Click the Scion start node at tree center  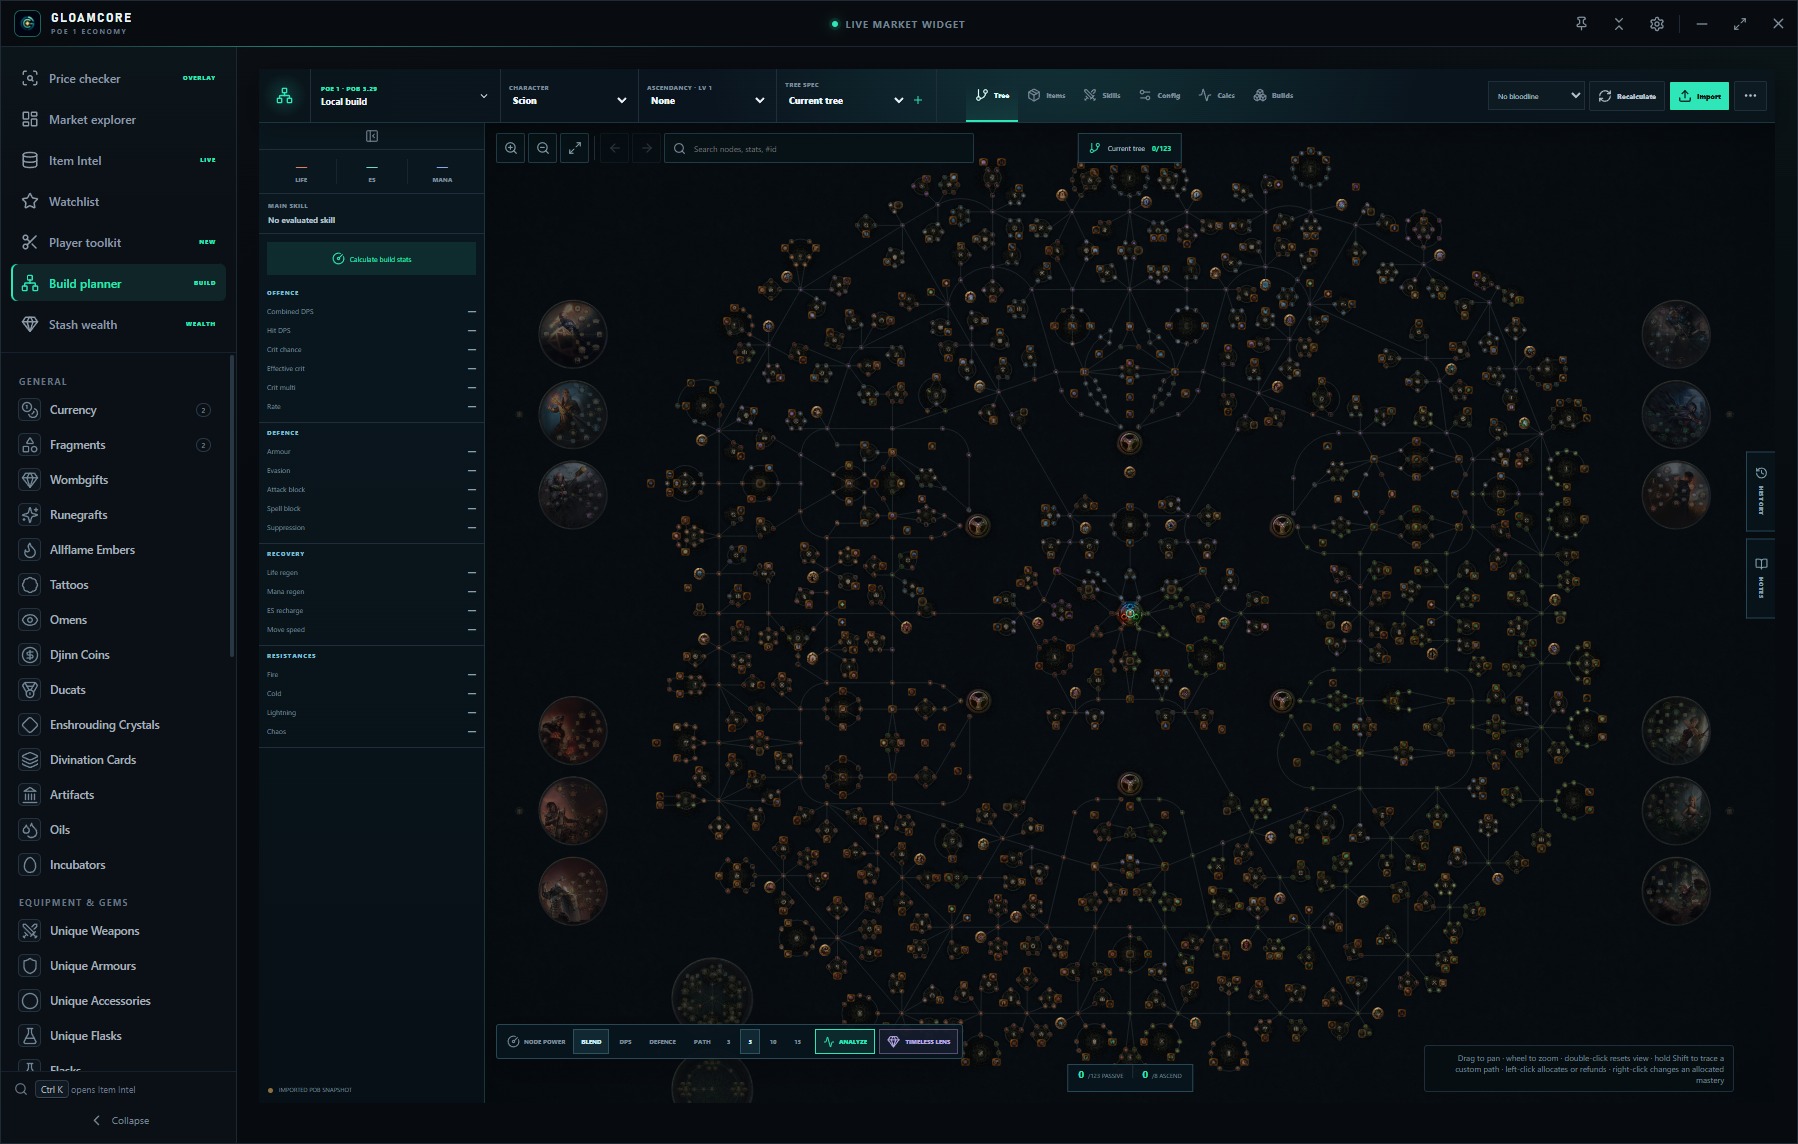(1129, 614)
